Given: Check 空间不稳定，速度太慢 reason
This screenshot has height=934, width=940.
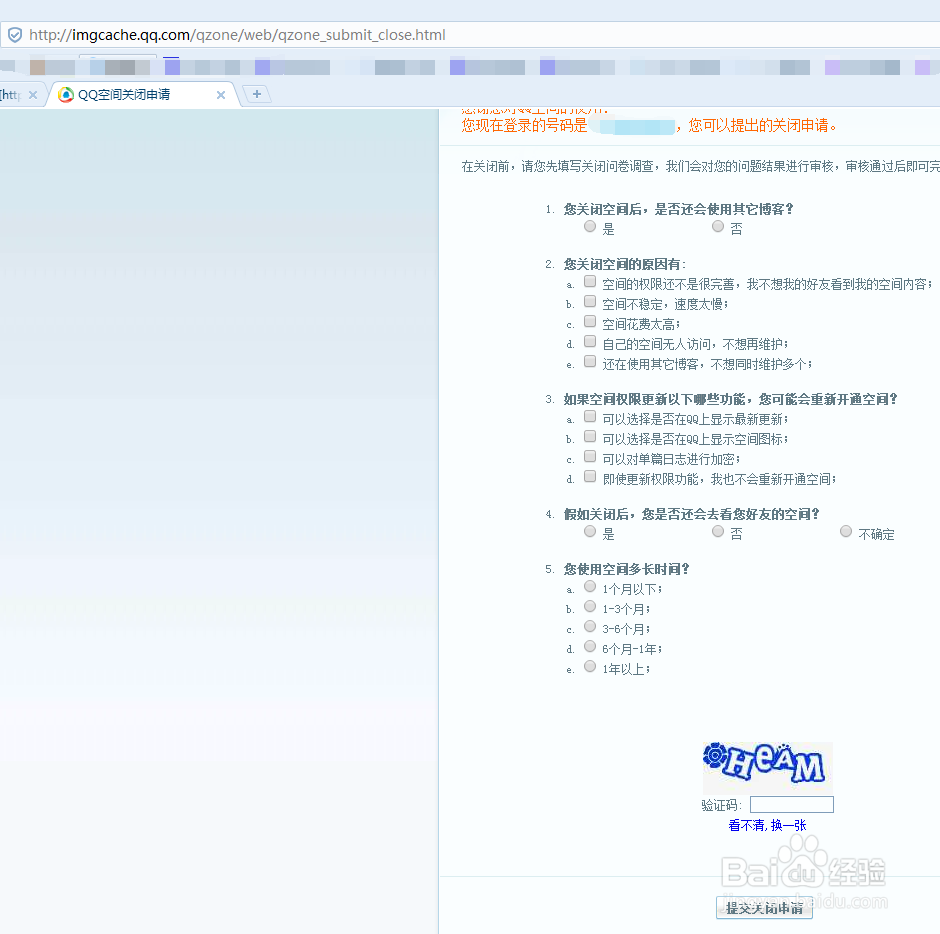Looking at the screenshot, I should (x=590, y=301).
